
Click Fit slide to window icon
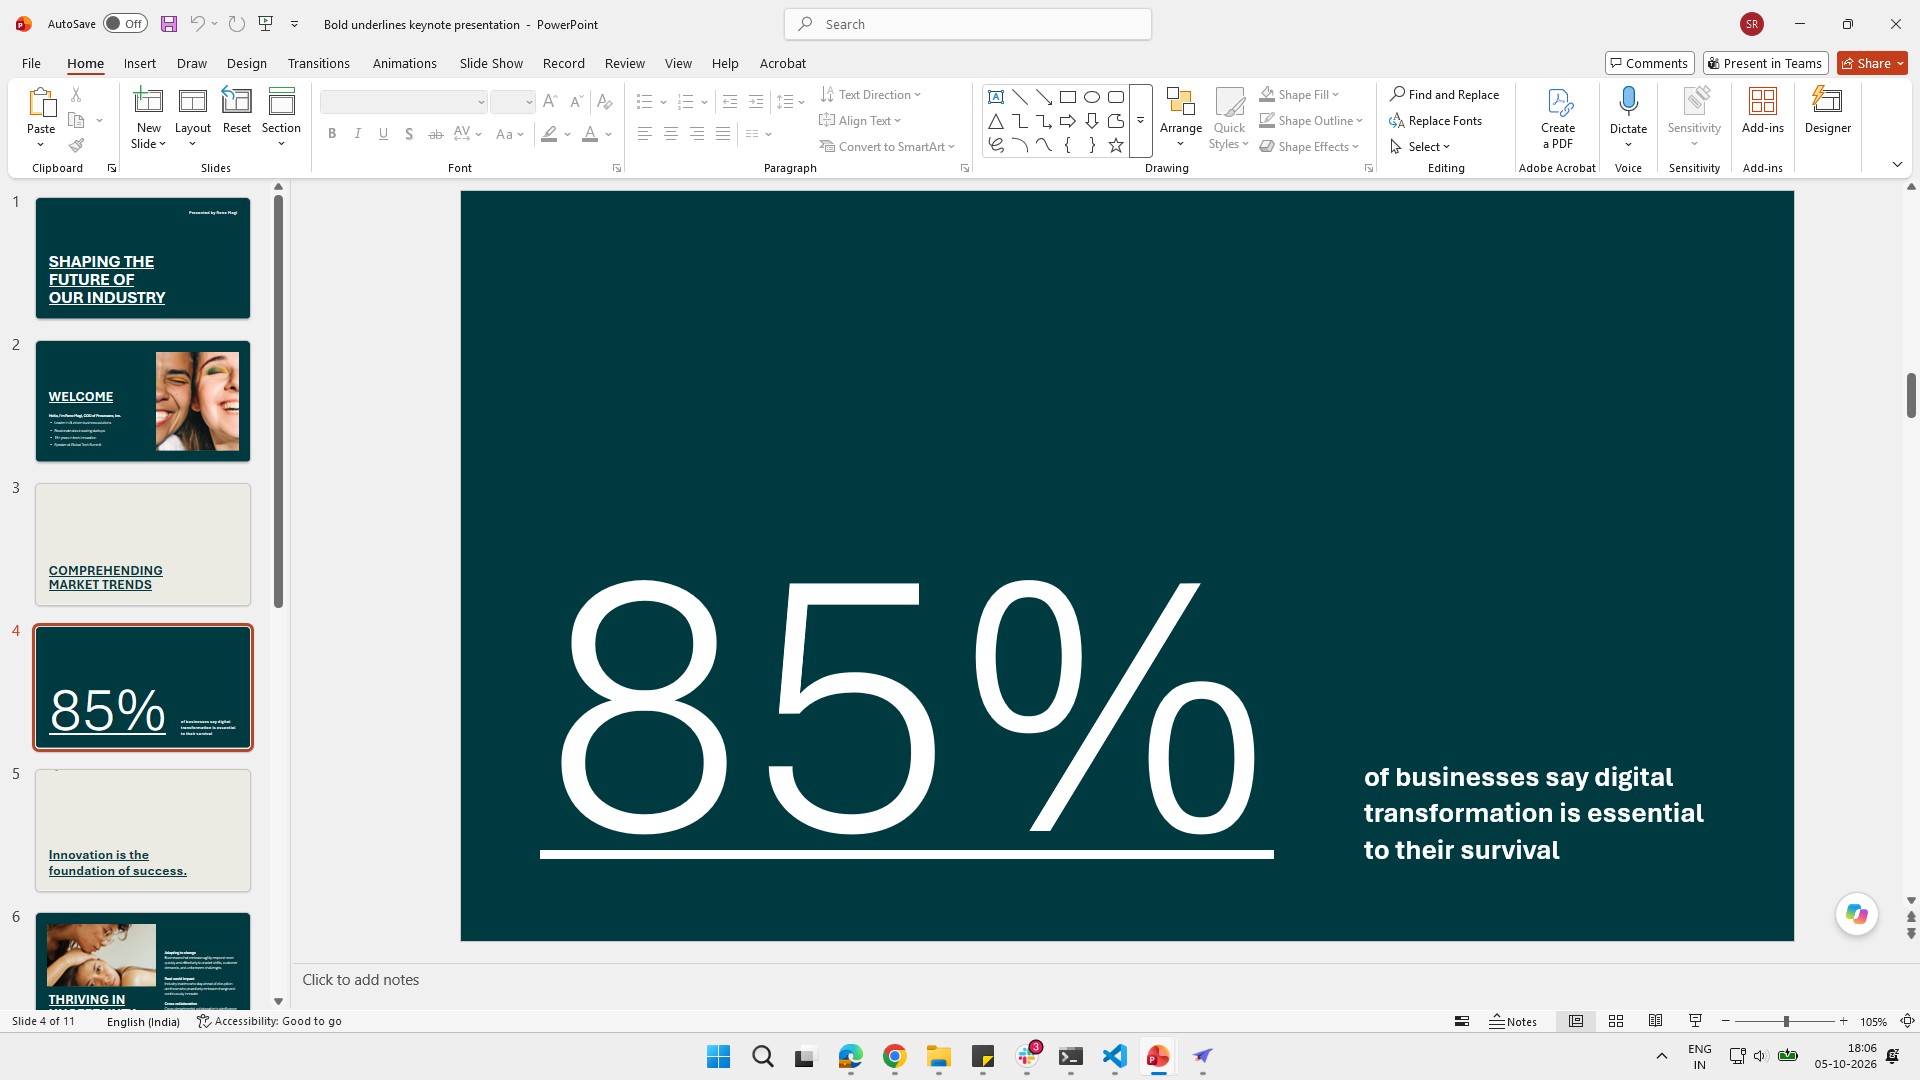click(x=1907, y=1021)
